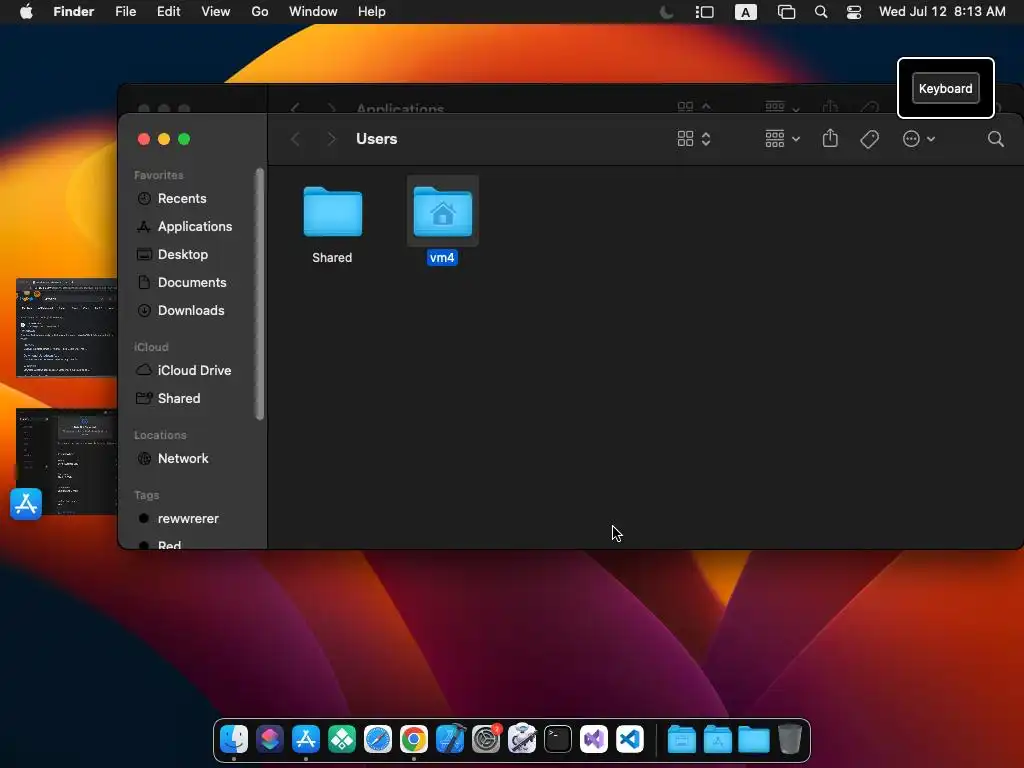This screenshot has width=1024, height=768.
Task: Open Terminal from the Dock
Action: (558, 739)
